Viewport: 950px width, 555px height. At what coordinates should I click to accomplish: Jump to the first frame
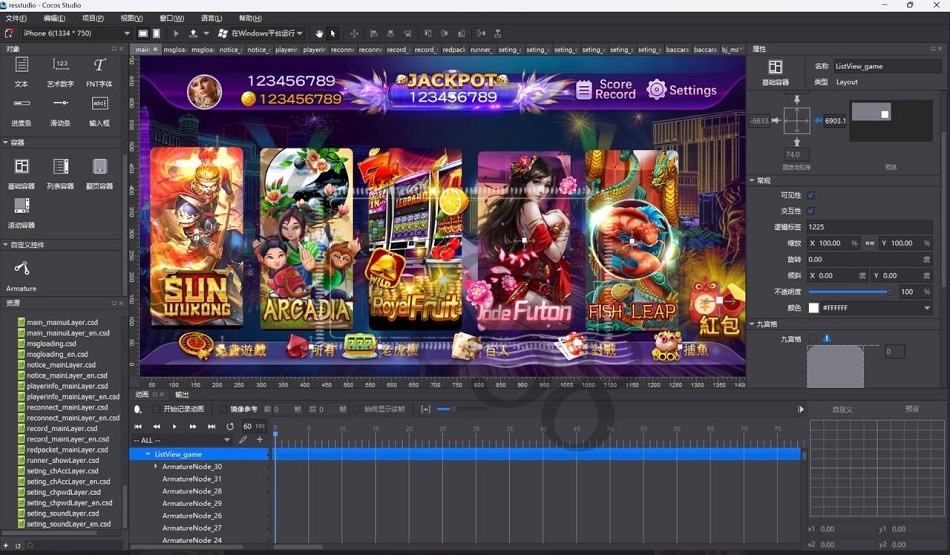pyautogui.click(x=138, y=427)
